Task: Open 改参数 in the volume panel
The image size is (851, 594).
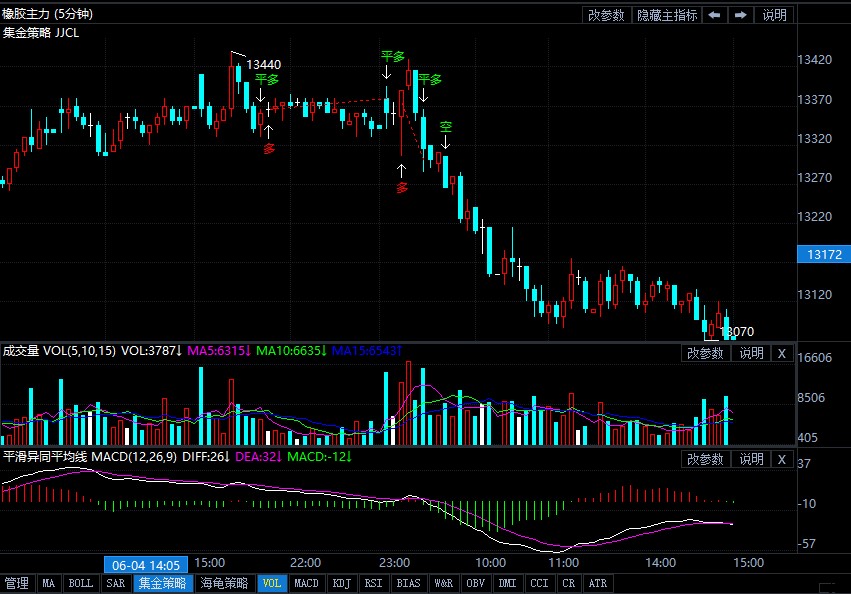Action: pos(705,353)
